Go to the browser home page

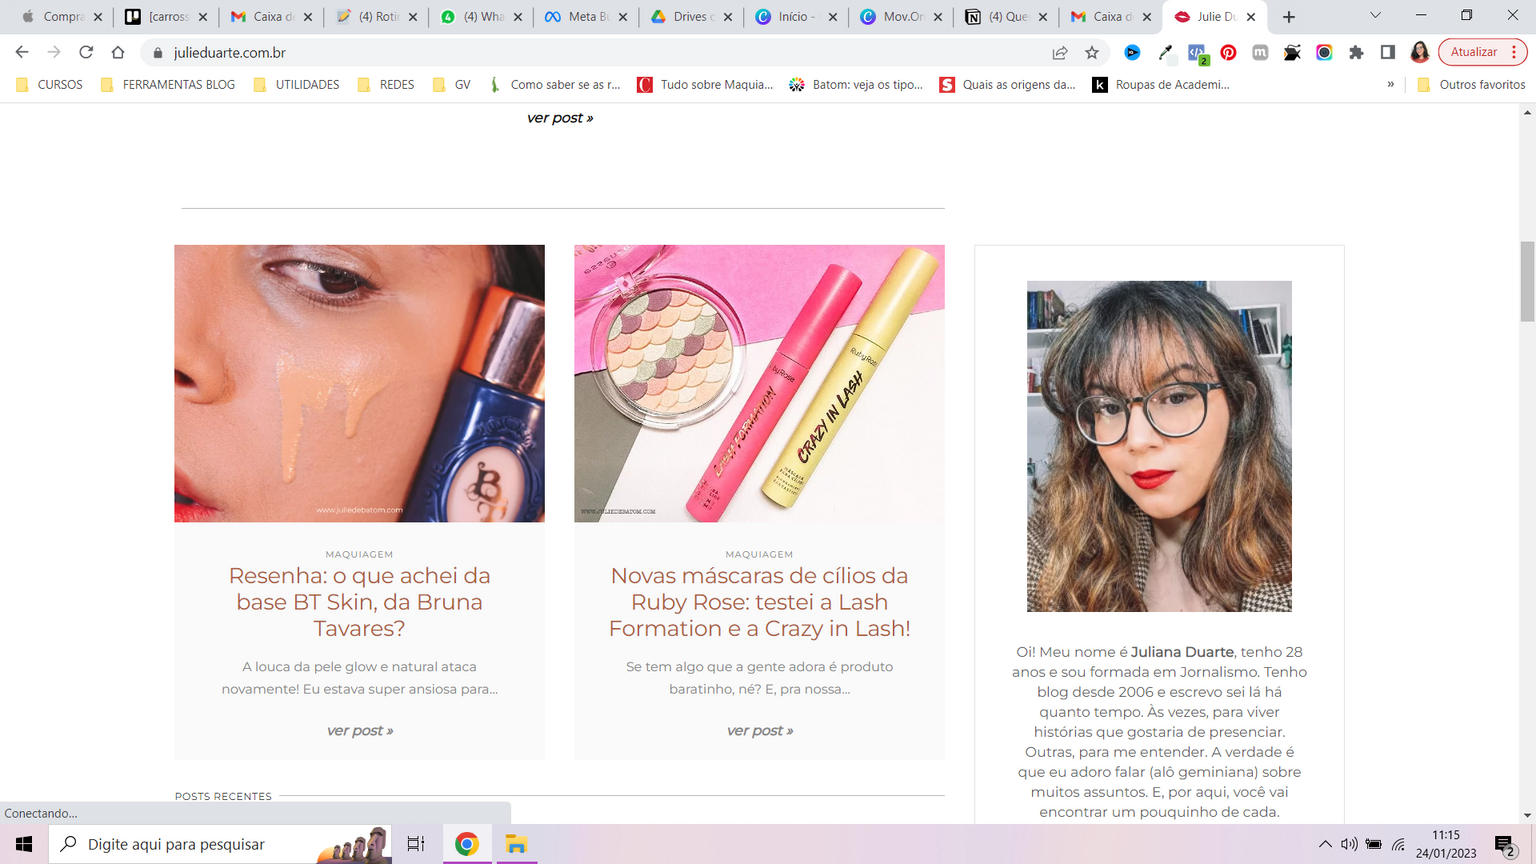(118, 52)
